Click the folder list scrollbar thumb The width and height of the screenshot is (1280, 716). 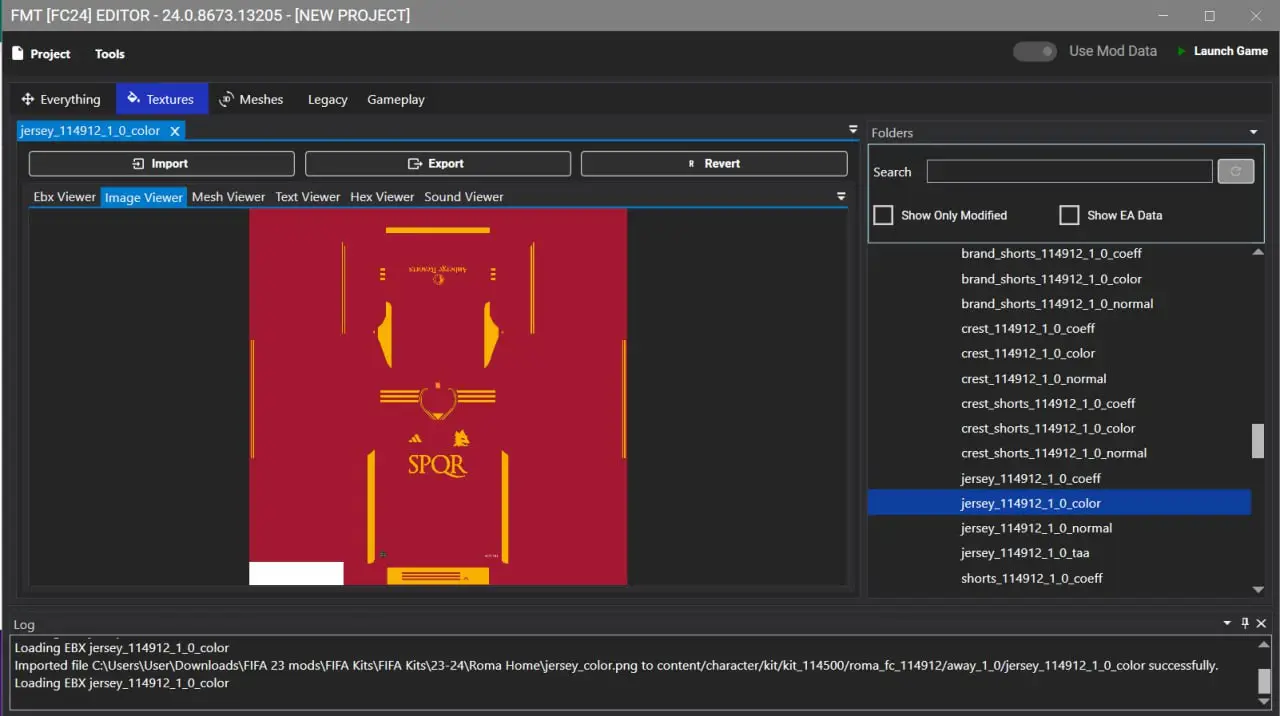click(x=1258, y=441)
